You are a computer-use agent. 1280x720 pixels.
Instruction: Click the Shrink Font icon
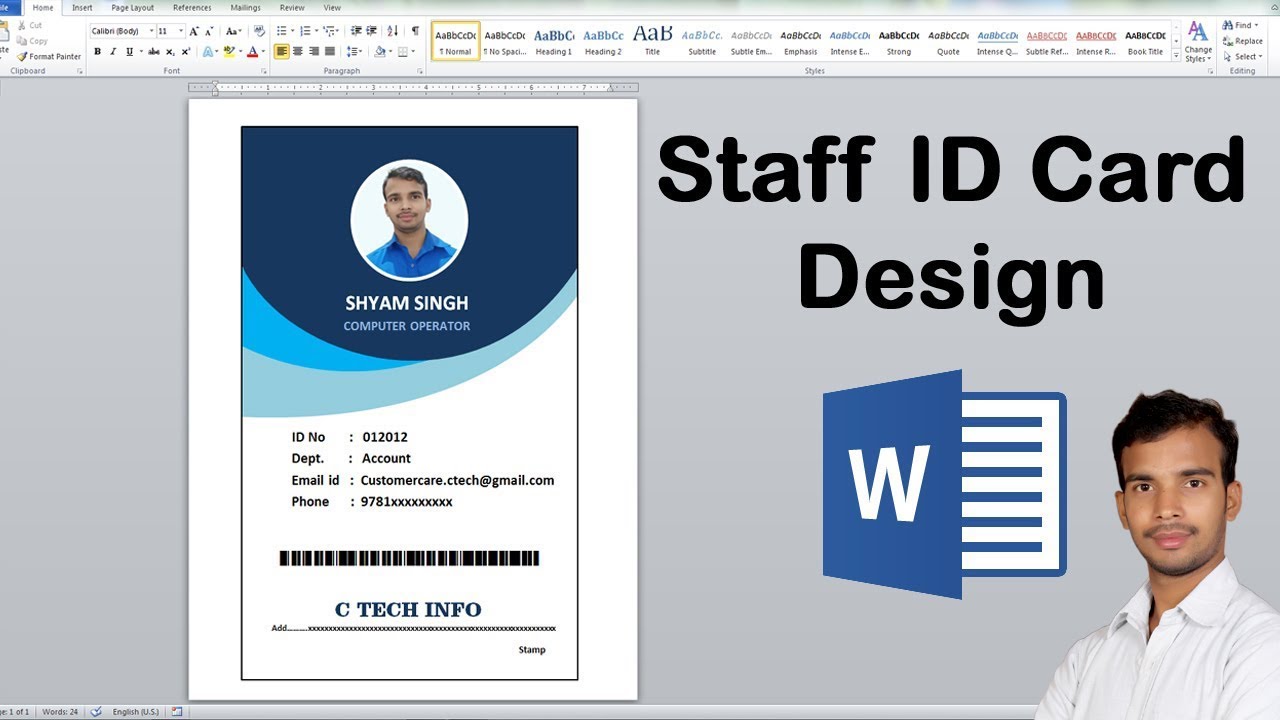(x=209, y=31)
